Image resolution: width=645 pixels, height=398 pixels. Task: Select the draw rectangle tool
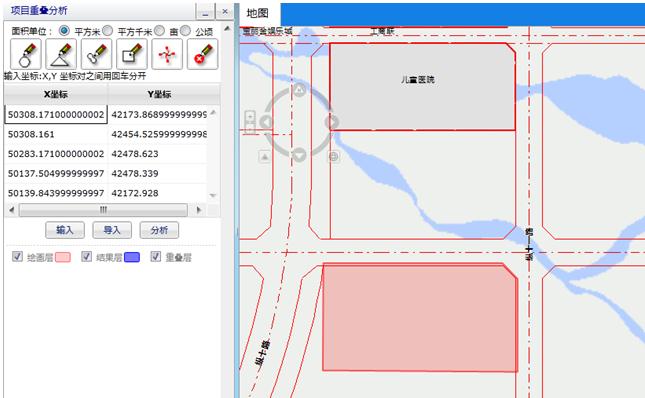pyautogui.click(x=132, y=54)
